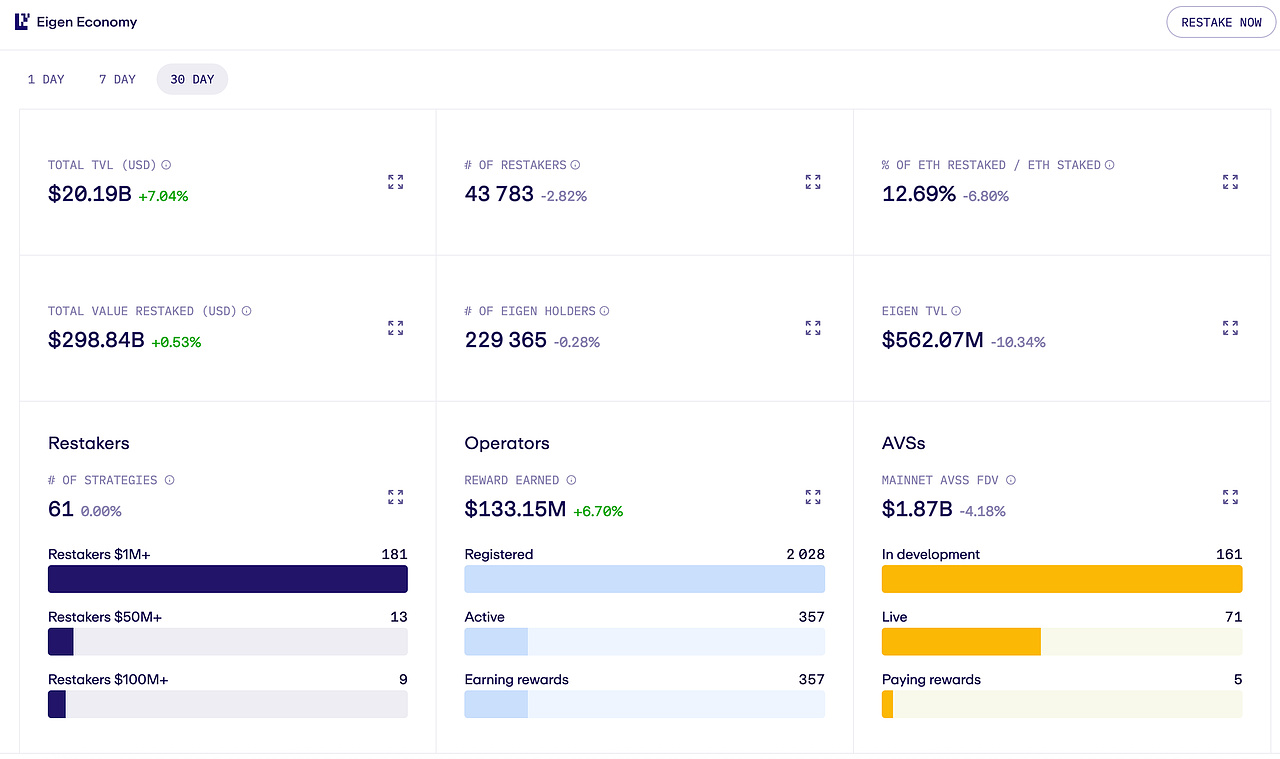Open the info icon next to EIGEN TVL
Screen dimensions: 1280x759
[956, 311]
